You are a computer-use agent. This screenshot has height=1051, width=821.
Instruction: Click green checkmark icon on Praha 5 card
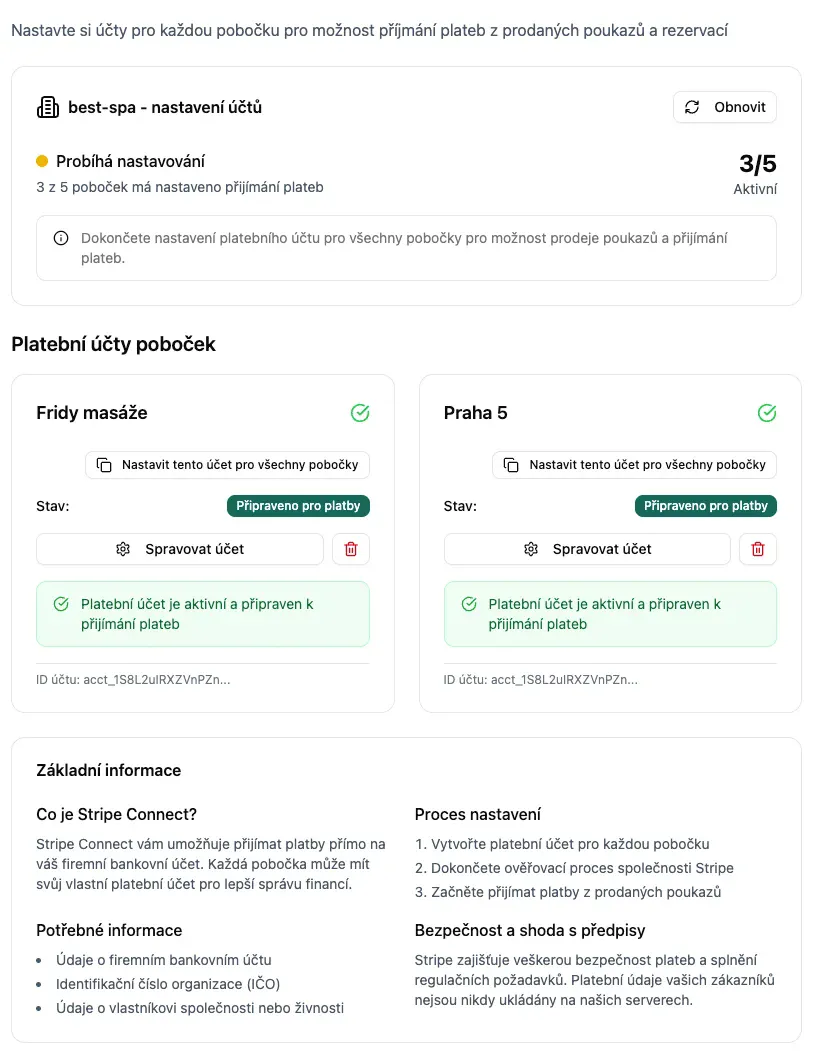767,413
